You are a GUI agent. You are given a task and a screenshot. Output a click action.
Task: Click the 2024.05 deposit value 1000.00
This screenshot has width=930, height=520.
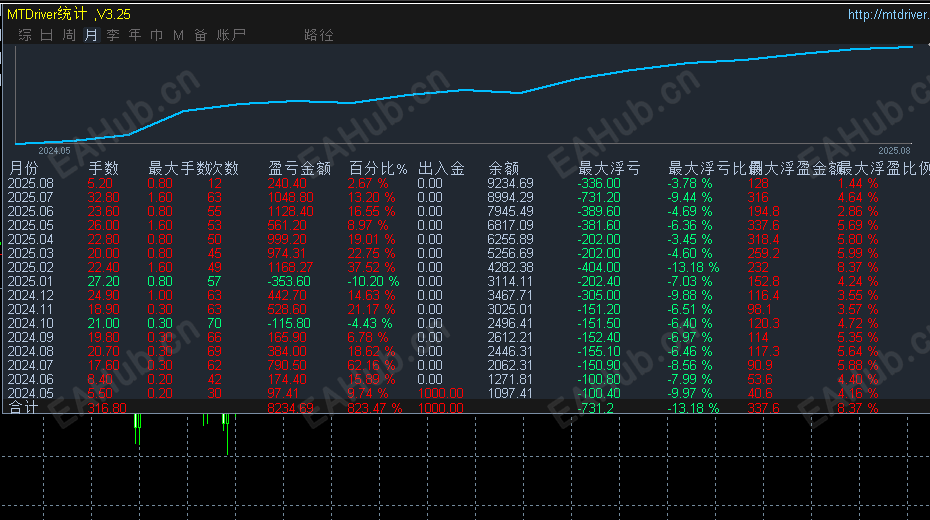pyautogui.click(x=441, y=393)
